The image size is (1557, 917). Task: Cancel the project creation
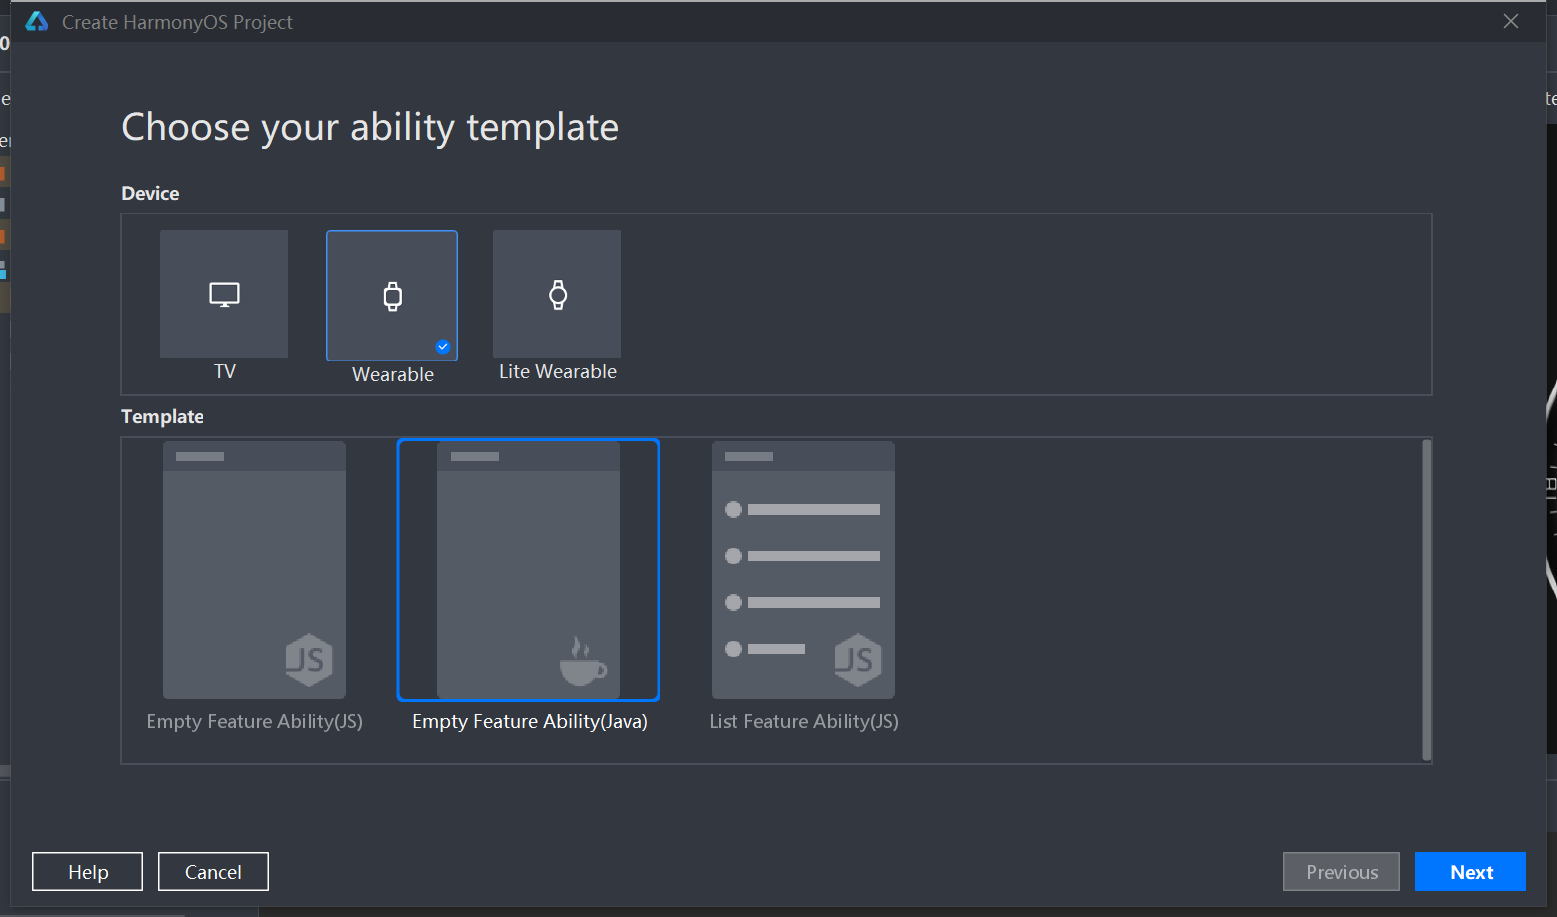point(213,872)
